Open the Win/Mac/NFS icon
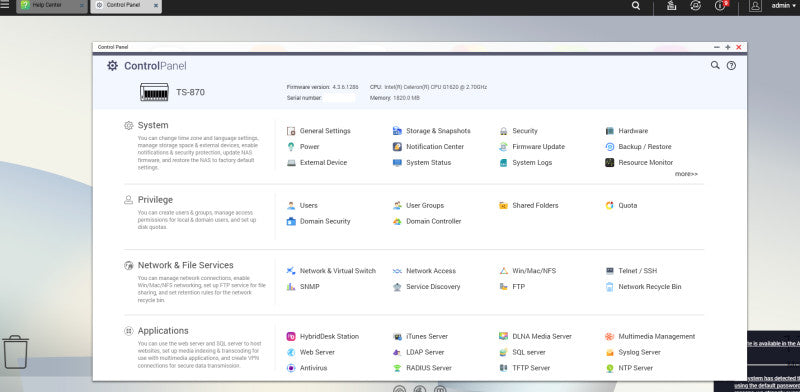The width and height of the screenshot is (800, 392). pos(504,271)
